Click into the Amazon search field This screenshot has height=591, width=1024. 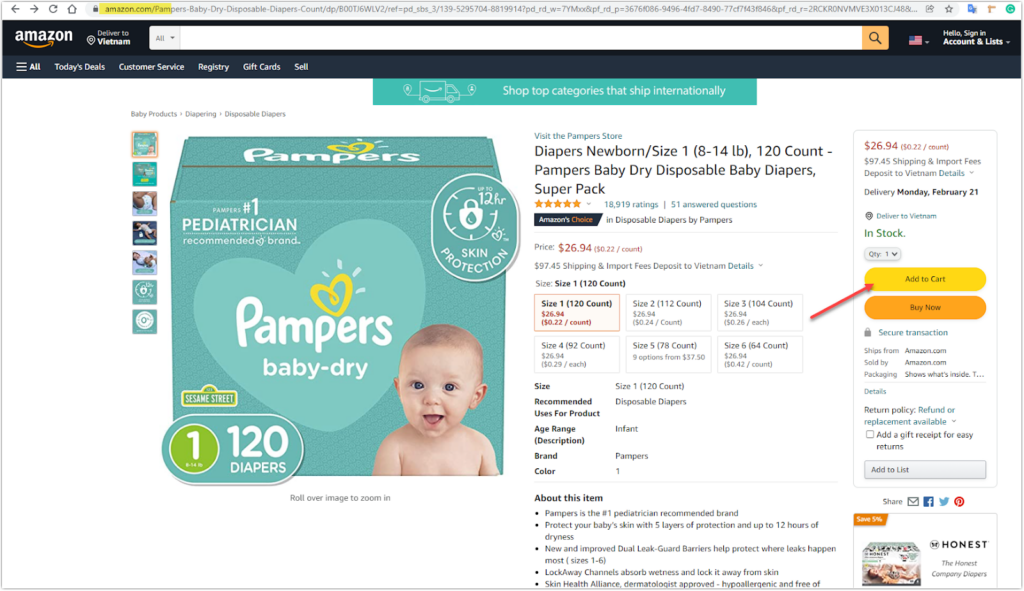[520, 38]
